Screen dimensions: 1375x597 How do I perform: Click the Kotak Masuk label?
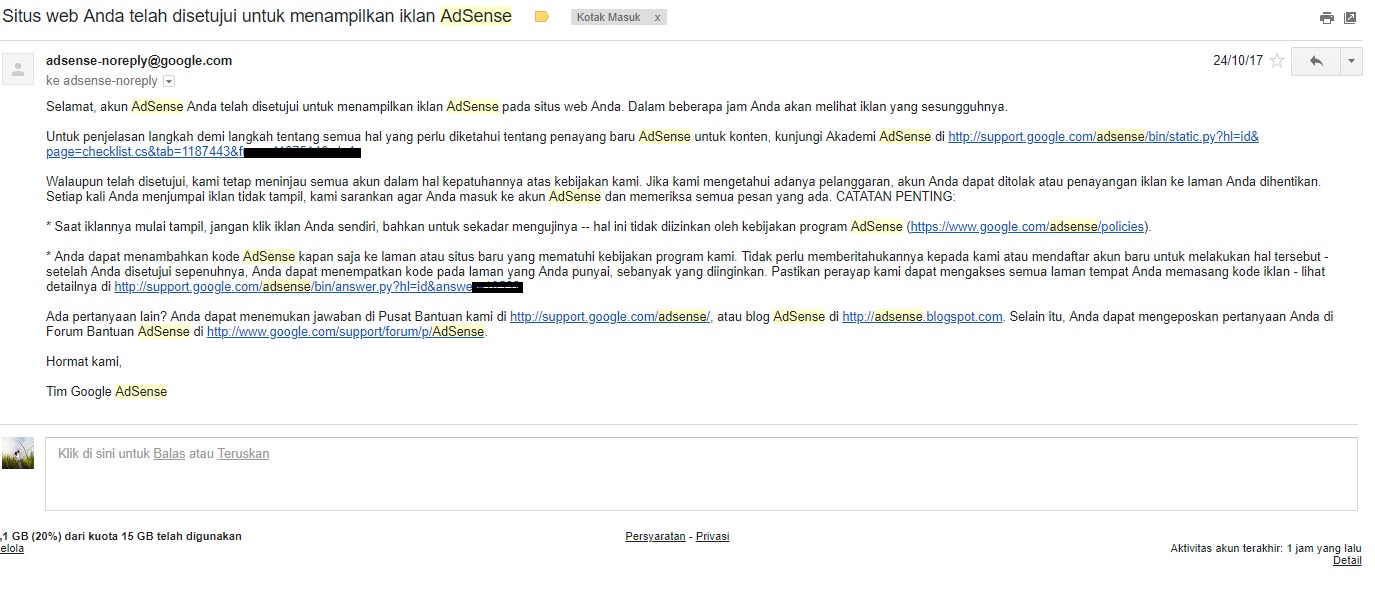tap(607, 18)
